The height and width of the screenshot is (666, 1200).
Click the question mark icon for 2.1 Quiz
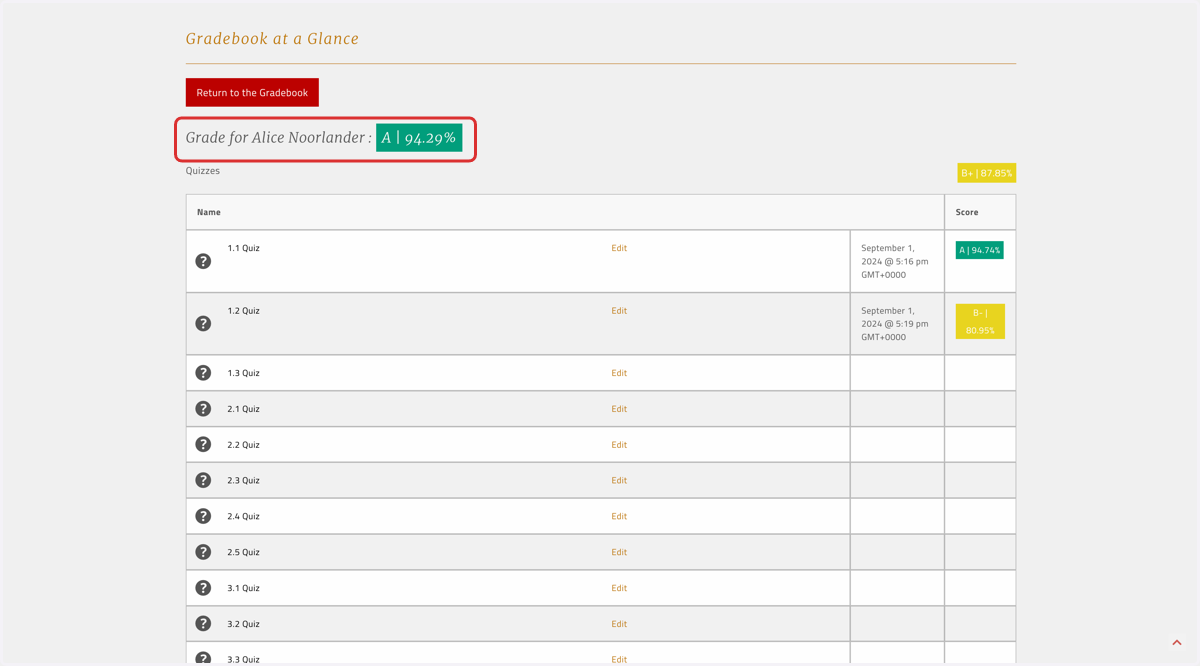(x=203, y=409)
